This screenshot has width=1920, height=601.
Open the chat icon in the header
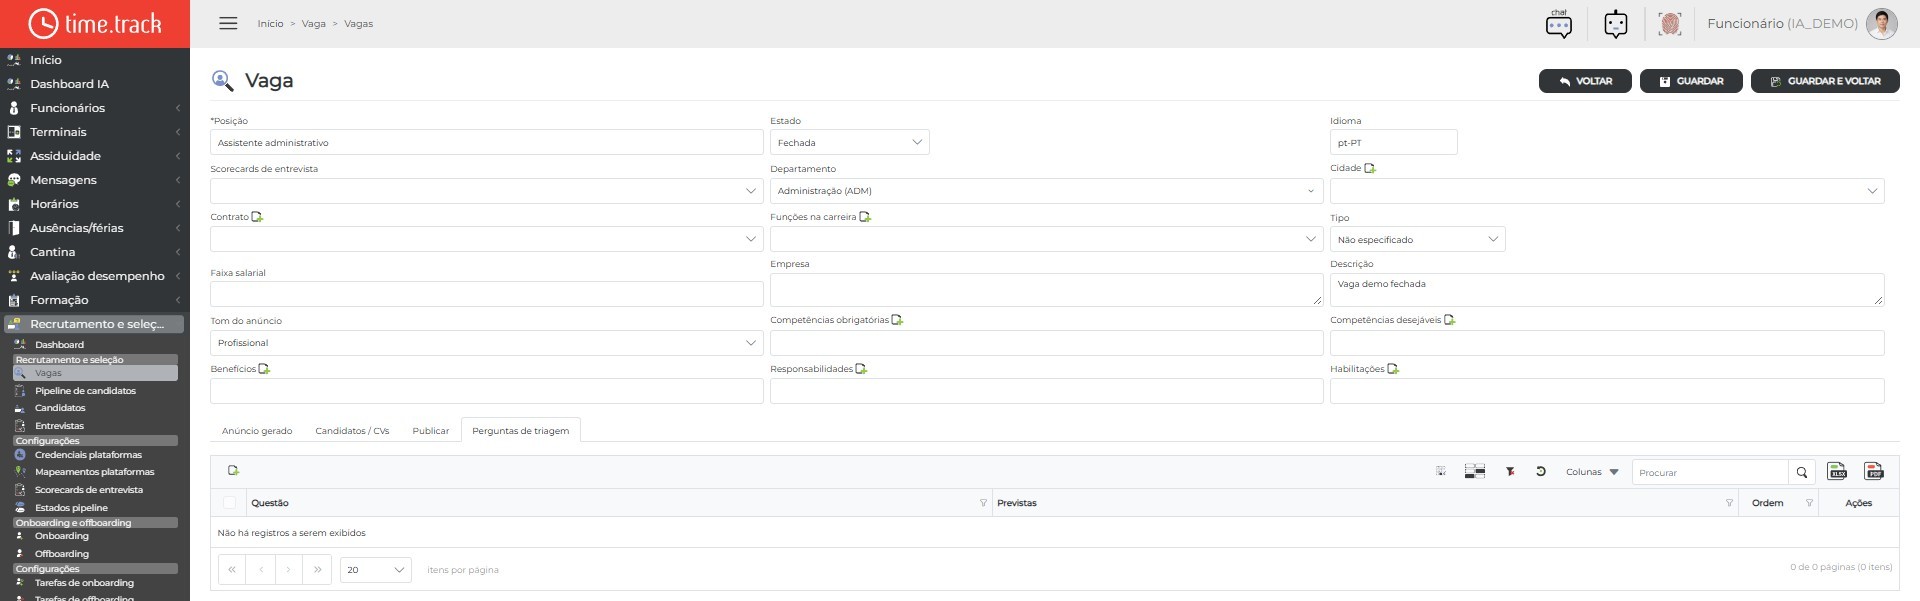pos(1558,24)
